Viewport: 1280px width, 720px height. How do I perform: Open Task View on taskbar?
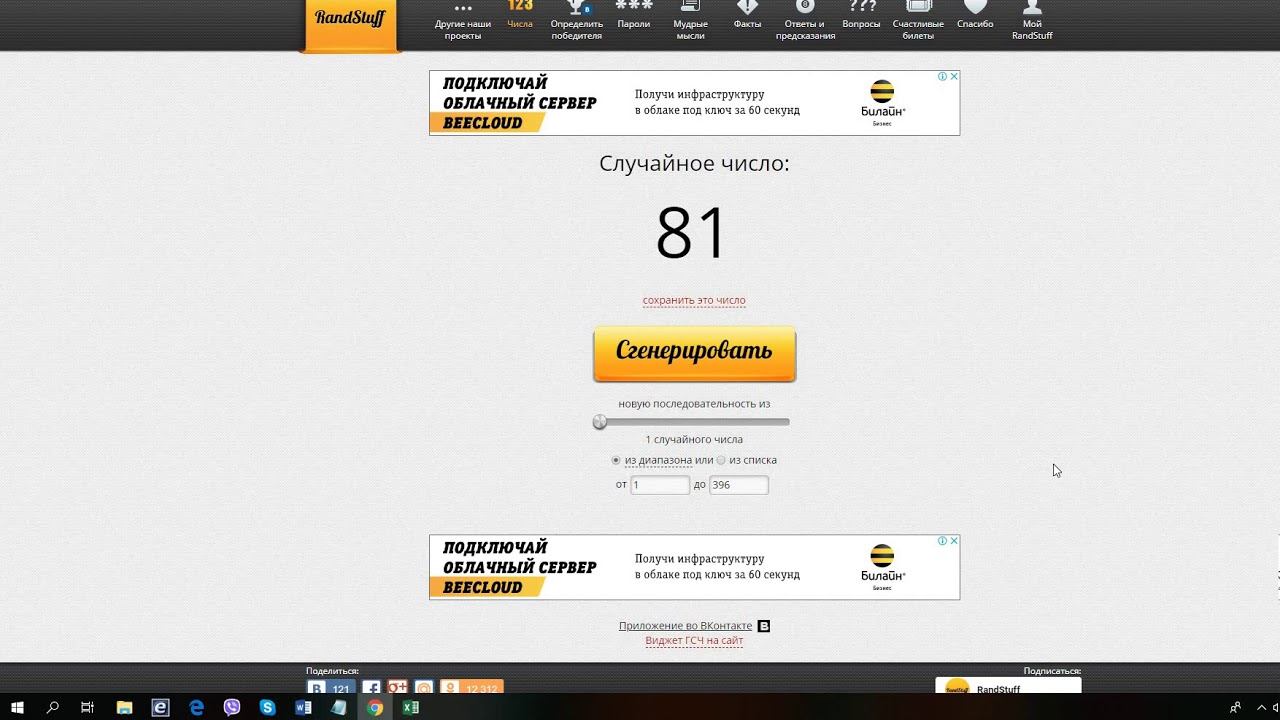[88, 707]
